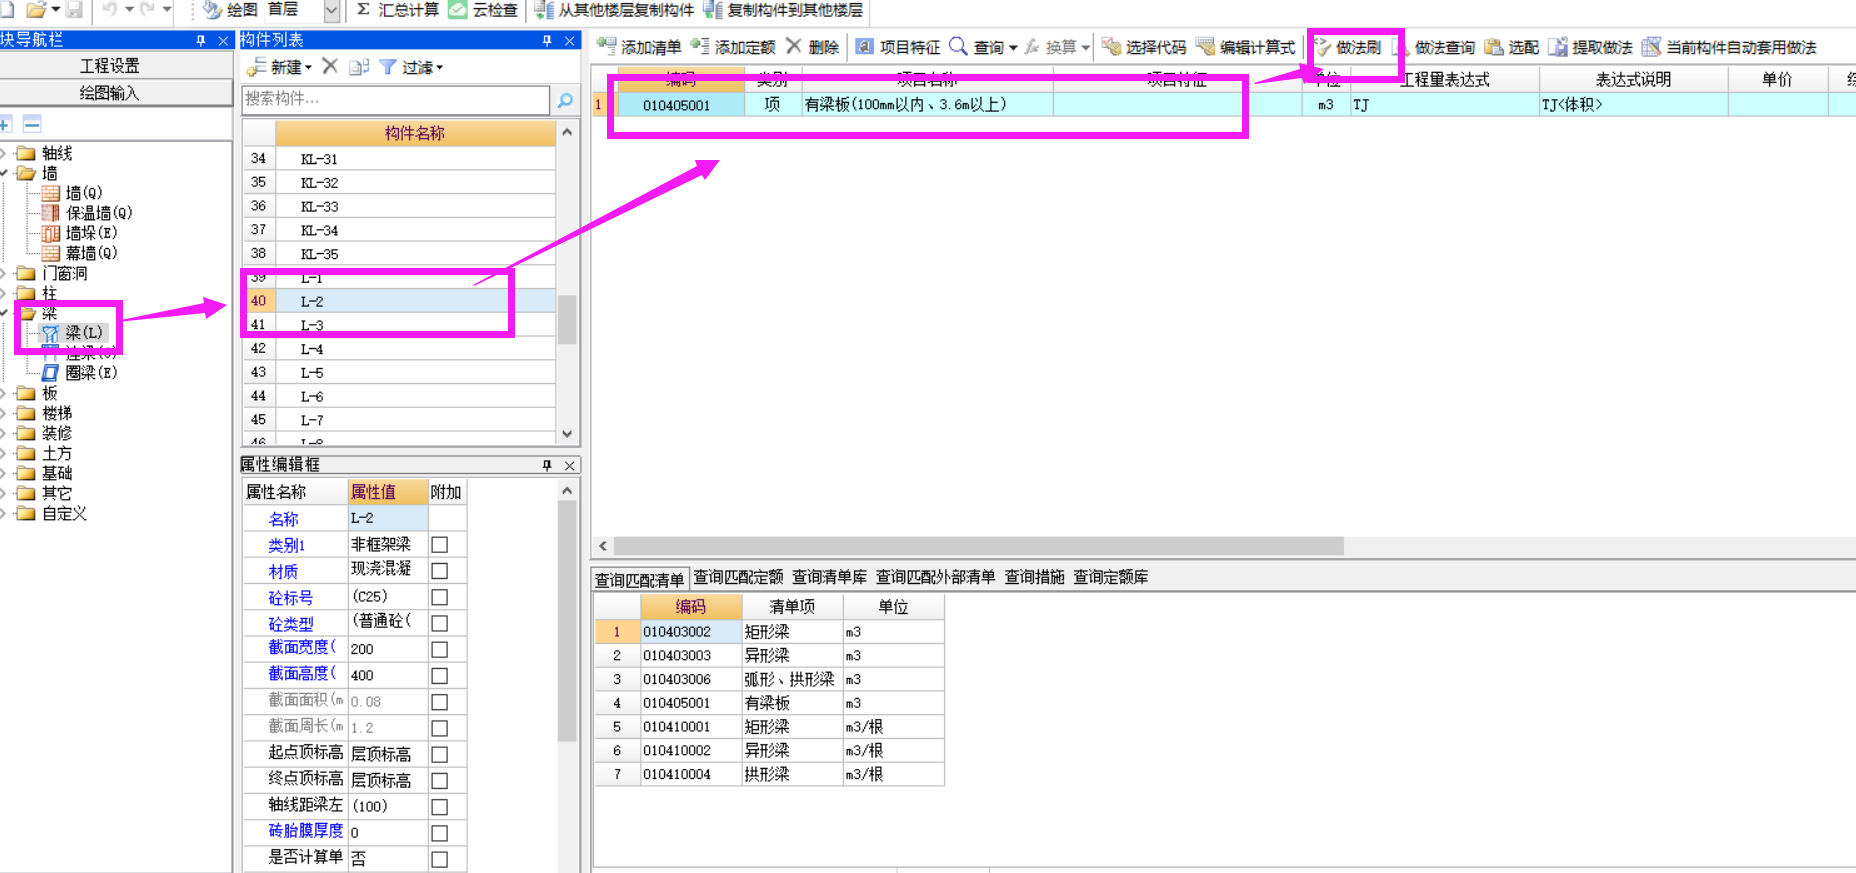1856x873 pixels.
Task: Delete component with X icon beside 新建
Action: tap(330, 66)
